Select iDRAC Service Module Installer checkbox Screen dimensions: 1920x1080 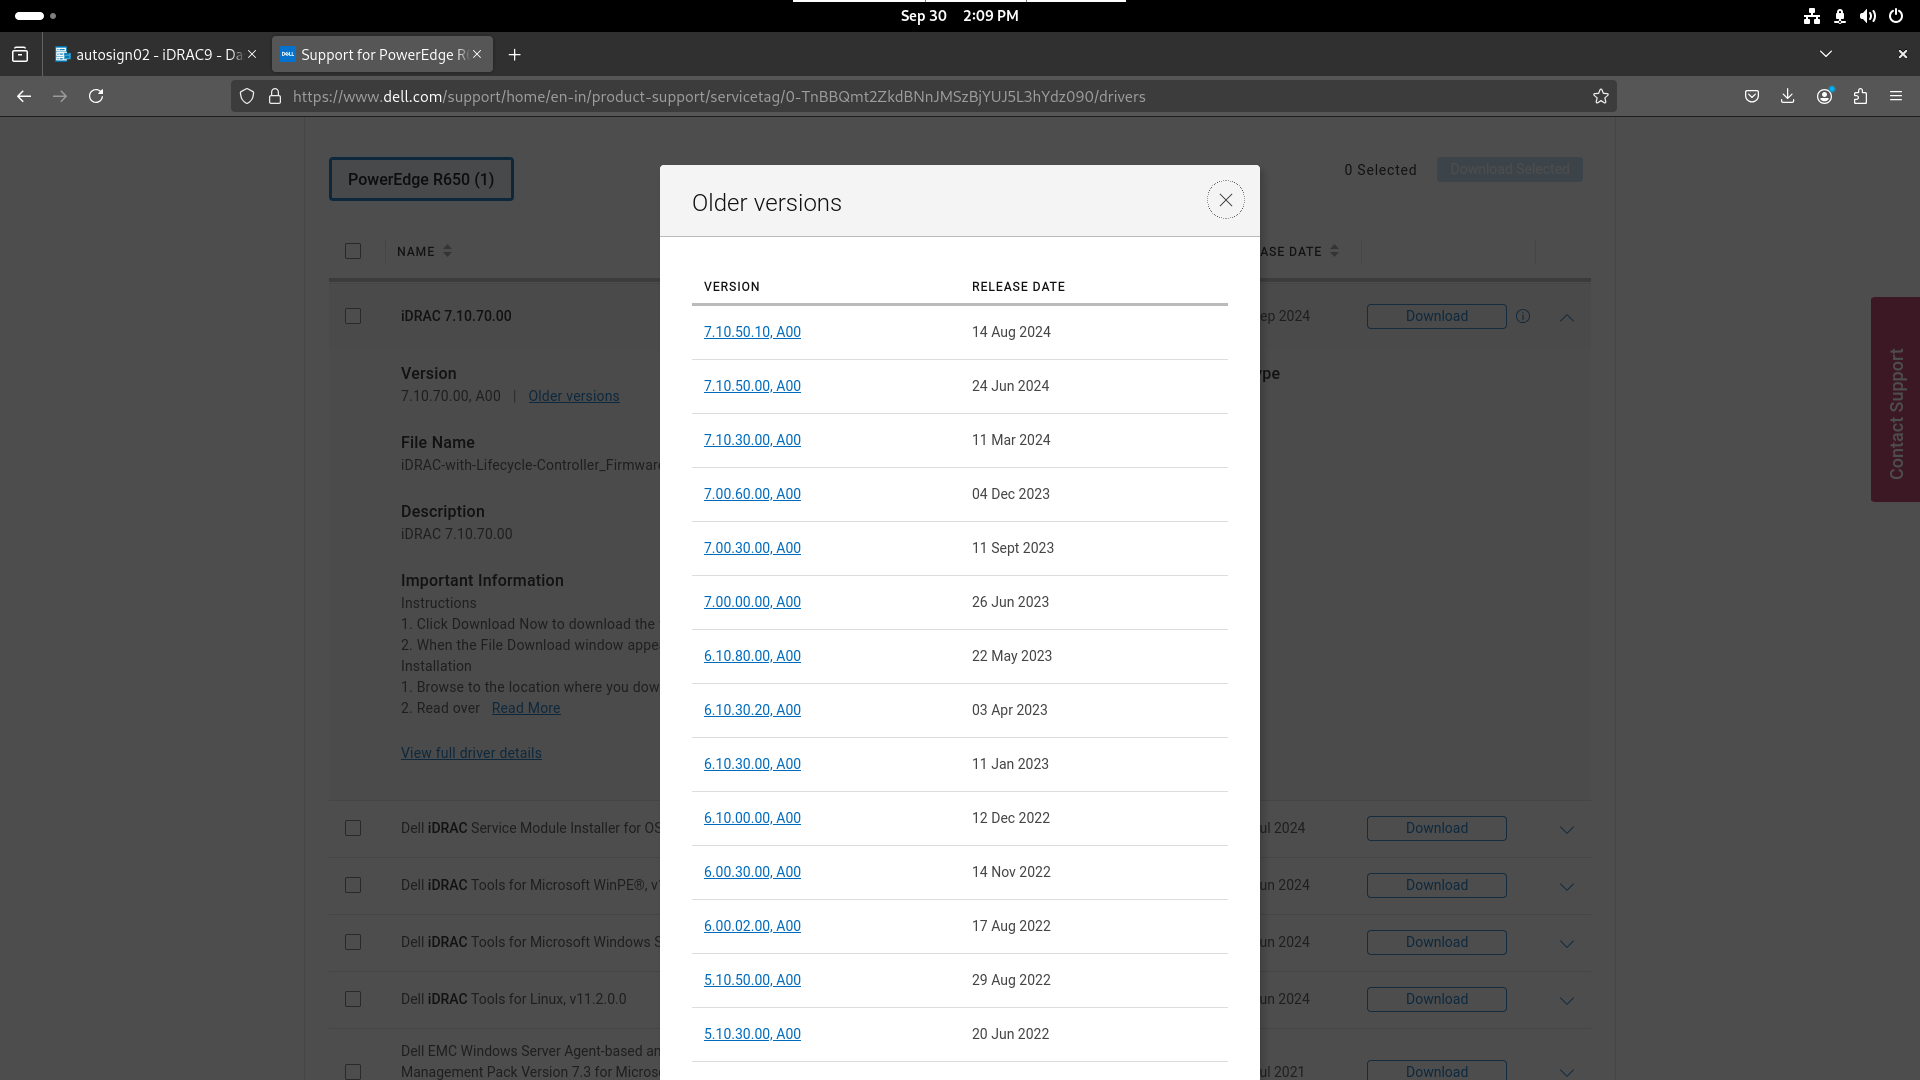353,828
